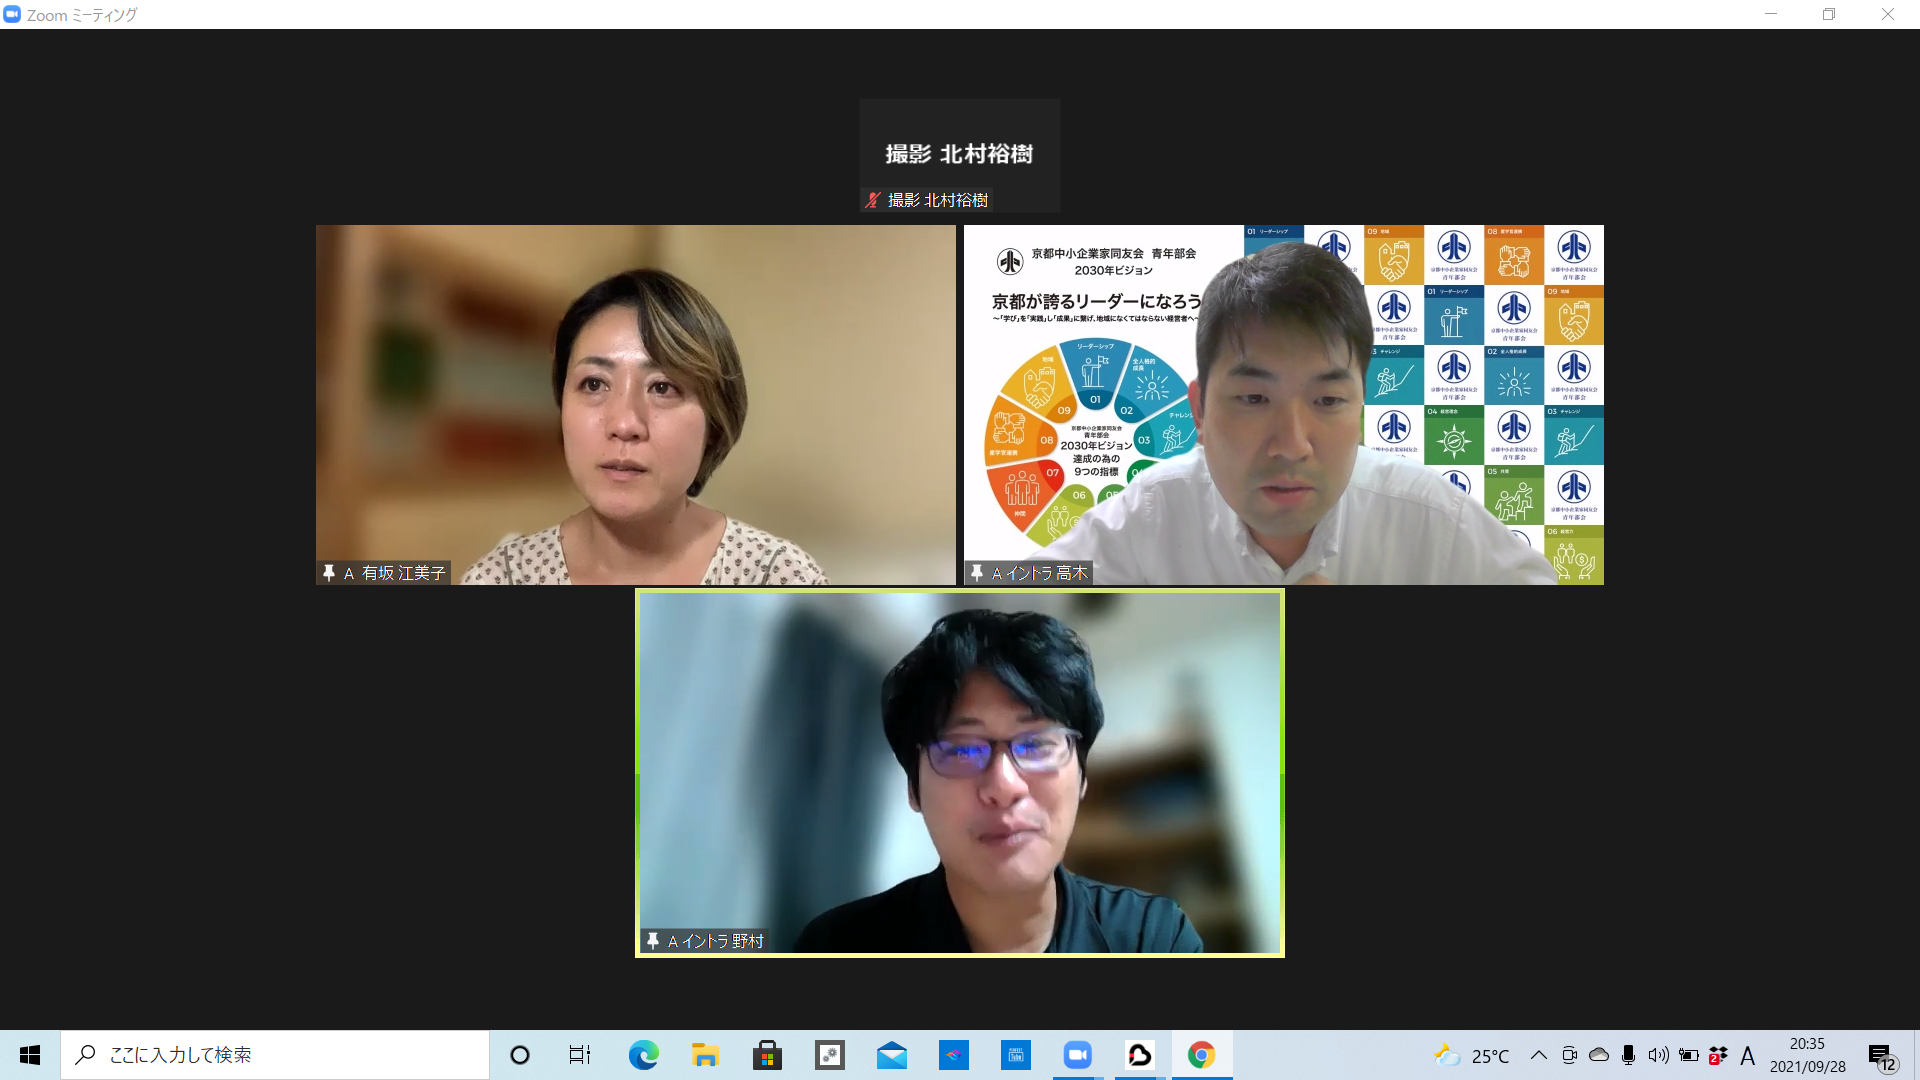The width and height of the screenshot is (1920, 1080).
Task: Click the red-badged tray icon left of the IME A
Action: [1718, 1055]
